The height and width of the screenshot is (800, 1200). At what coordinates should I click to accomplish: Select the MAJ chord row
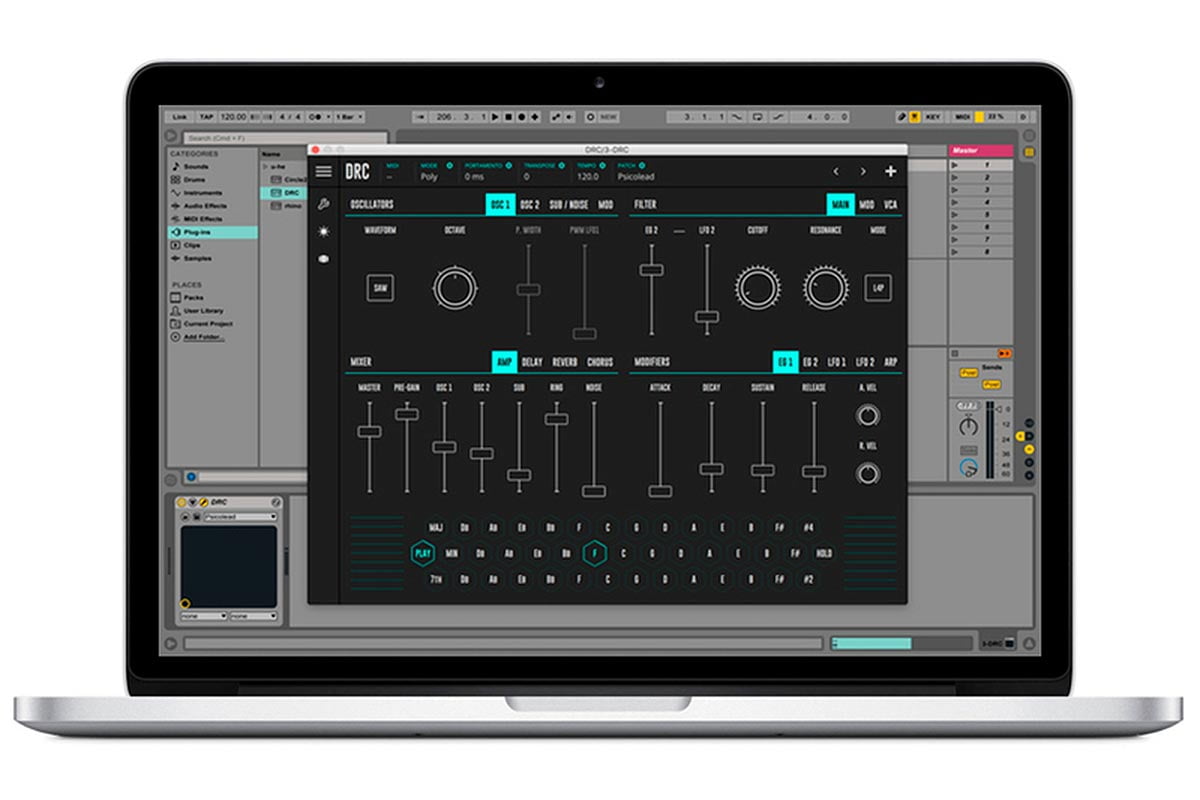436,527
